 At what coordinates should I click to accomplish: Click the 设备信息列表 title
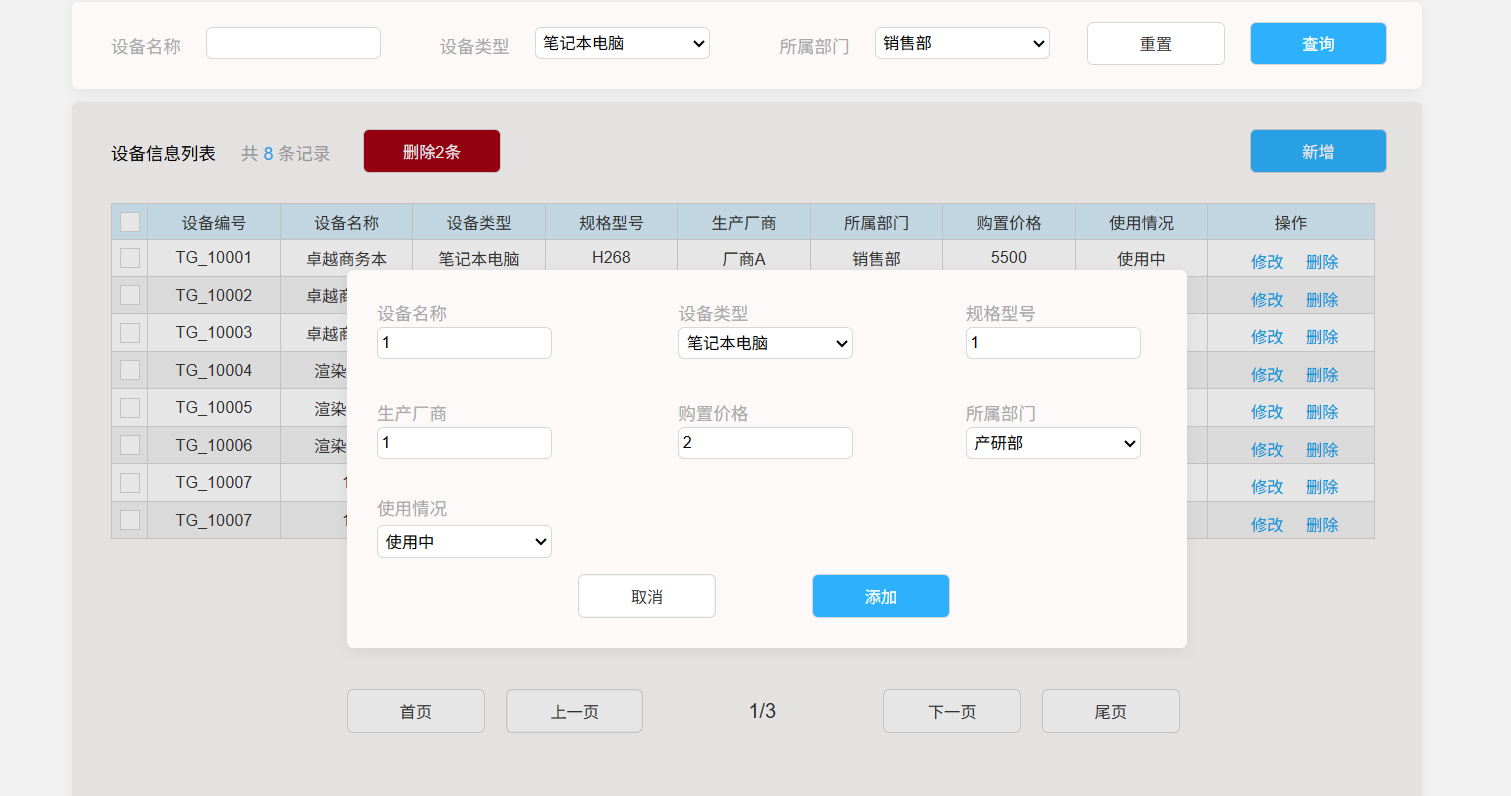pyautogui.click(x=163, y=153)
